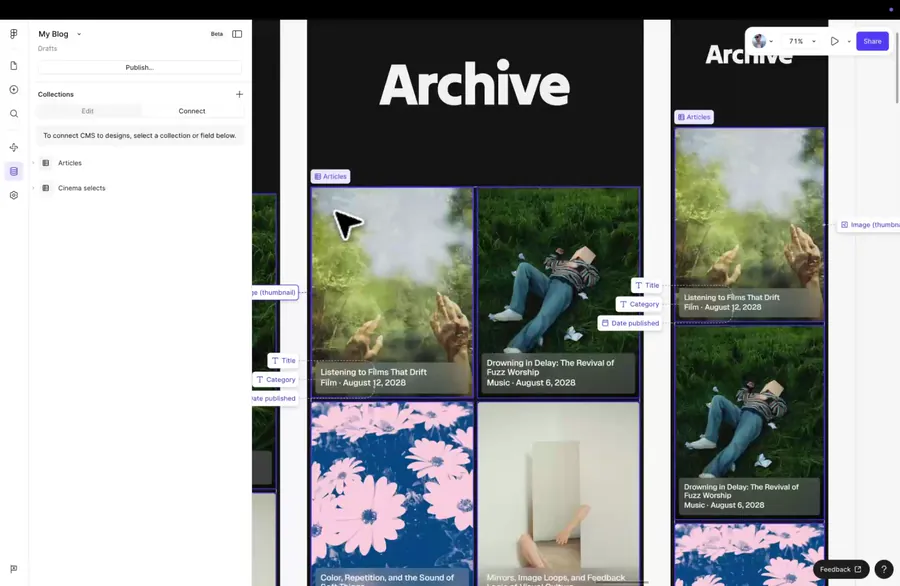Toggle the panel layout icon beside Beta
Image resolution: width=900 pixels, height=586 pixels.
pos(237,33)
